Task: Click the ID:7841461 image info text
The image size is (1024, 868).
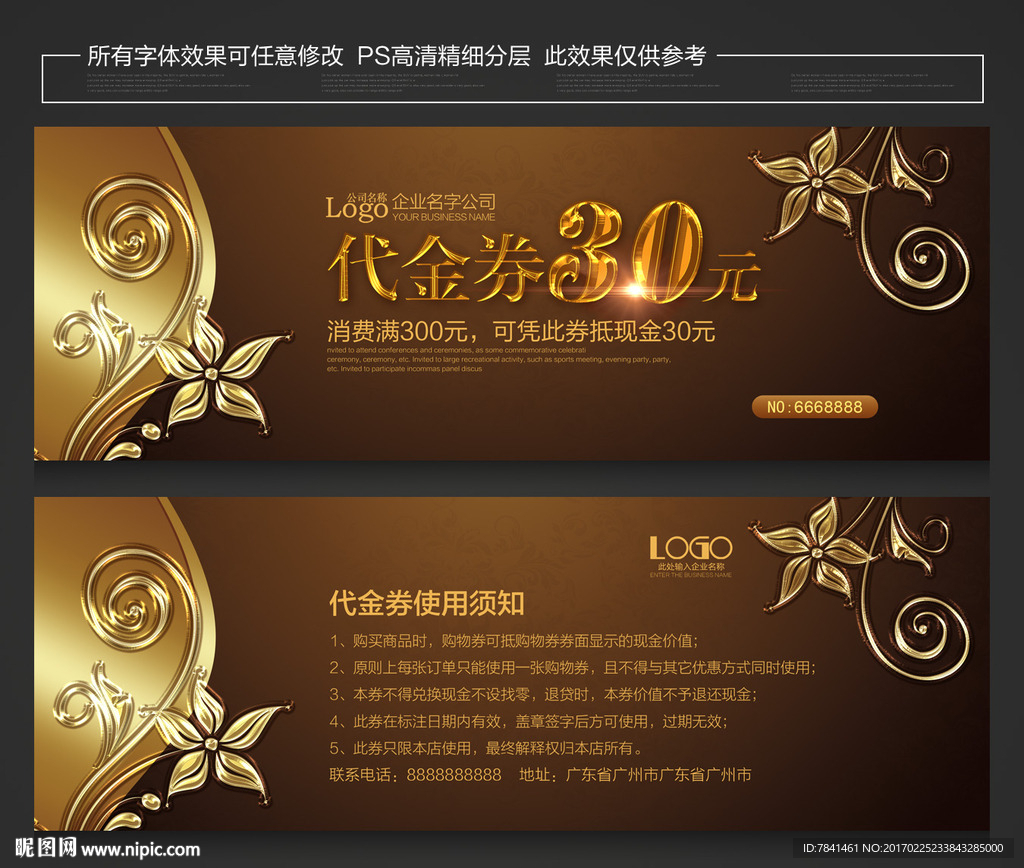Action: (903, 848)
